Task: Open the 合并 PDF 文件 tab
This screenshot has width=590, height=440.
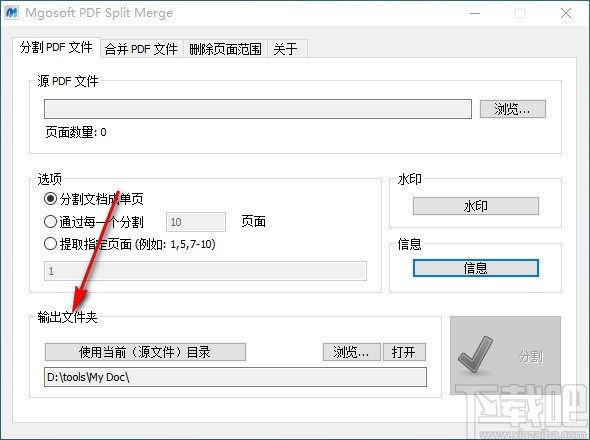Action: 141,49
